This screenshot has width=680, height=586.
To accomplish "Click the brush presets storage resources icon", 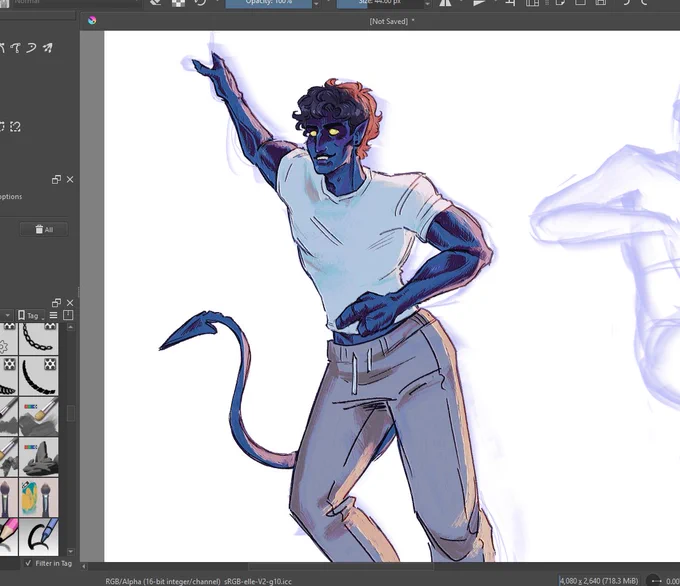I will click(x=68, y=315).
